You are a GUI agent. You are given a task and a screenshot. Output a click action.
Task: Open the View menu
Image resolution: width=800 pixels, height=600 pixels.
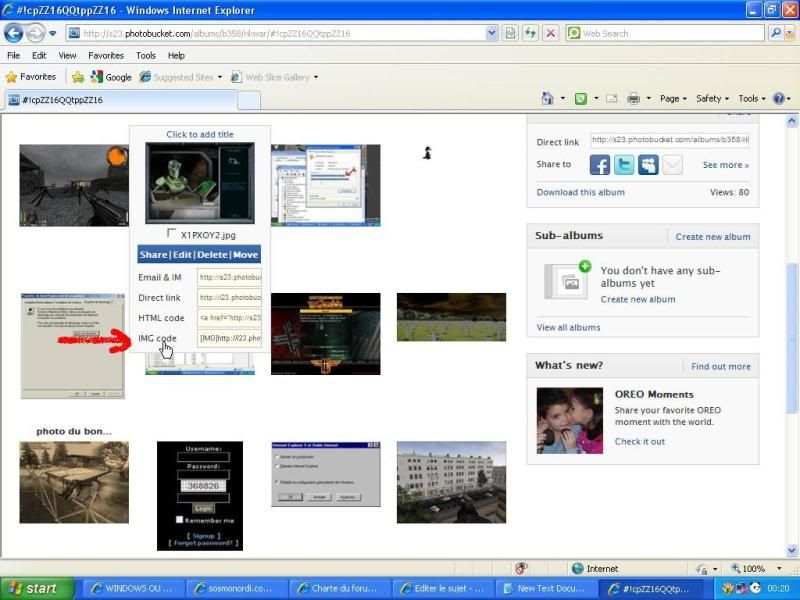(67, 56)
